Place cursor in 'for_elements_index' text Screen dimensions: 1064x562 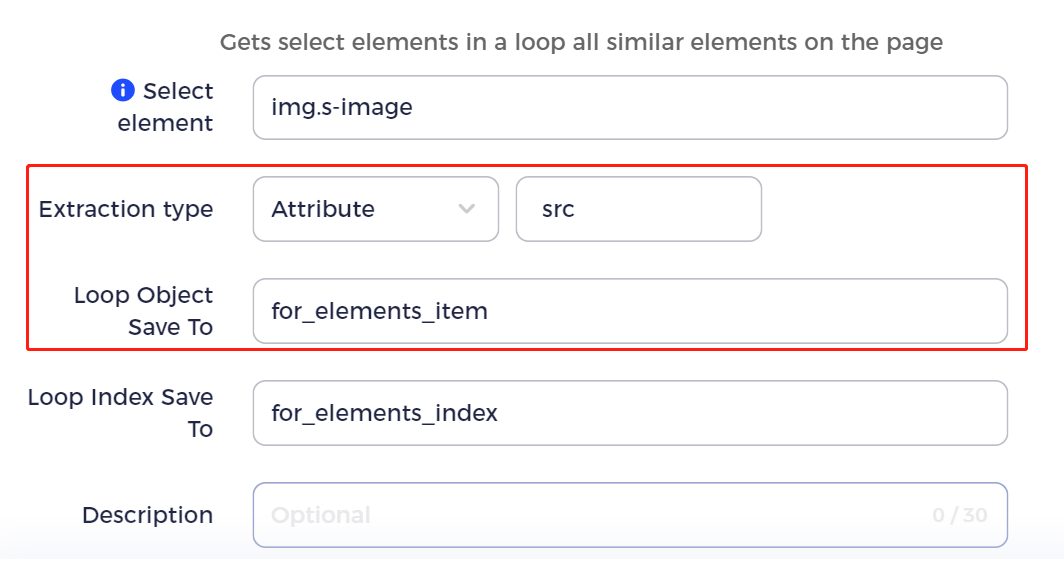coord(384,413)
